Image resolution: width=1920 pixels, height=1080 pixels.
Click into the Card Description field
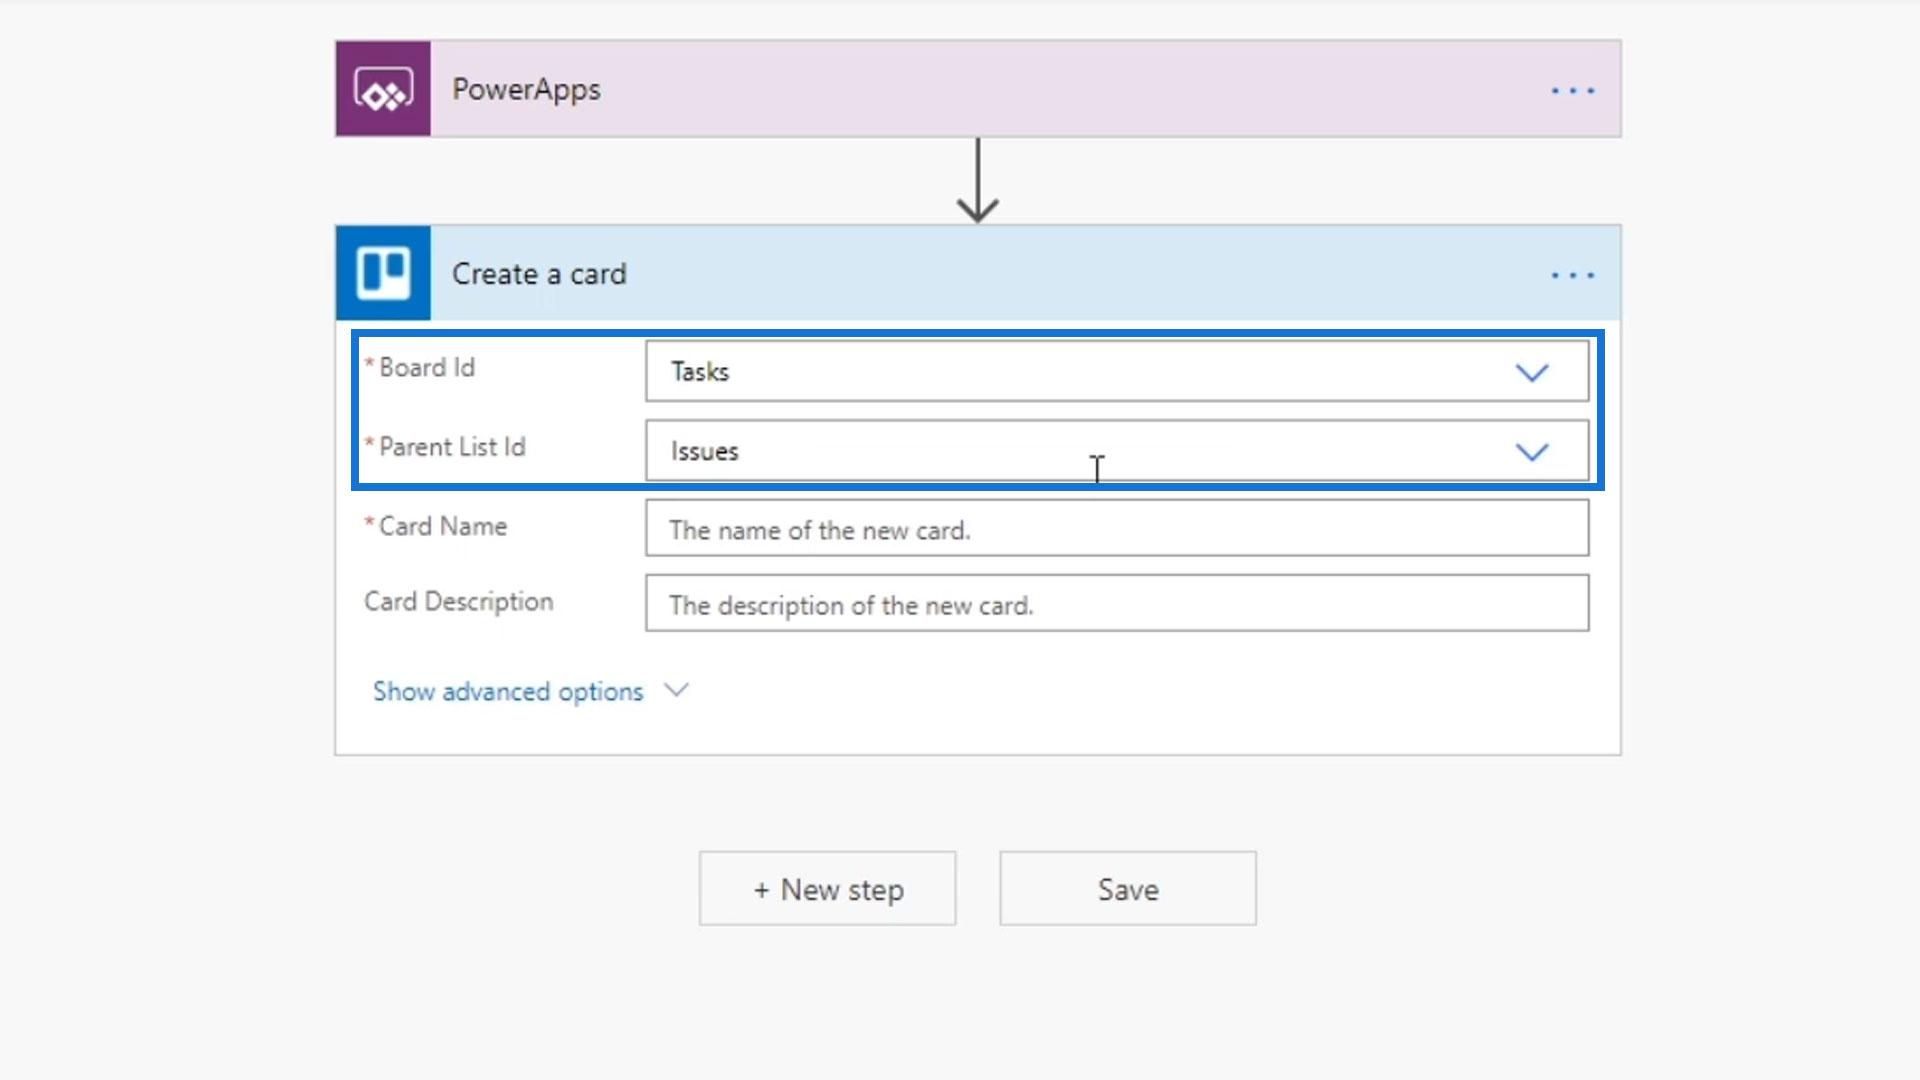pos(1116,604)
